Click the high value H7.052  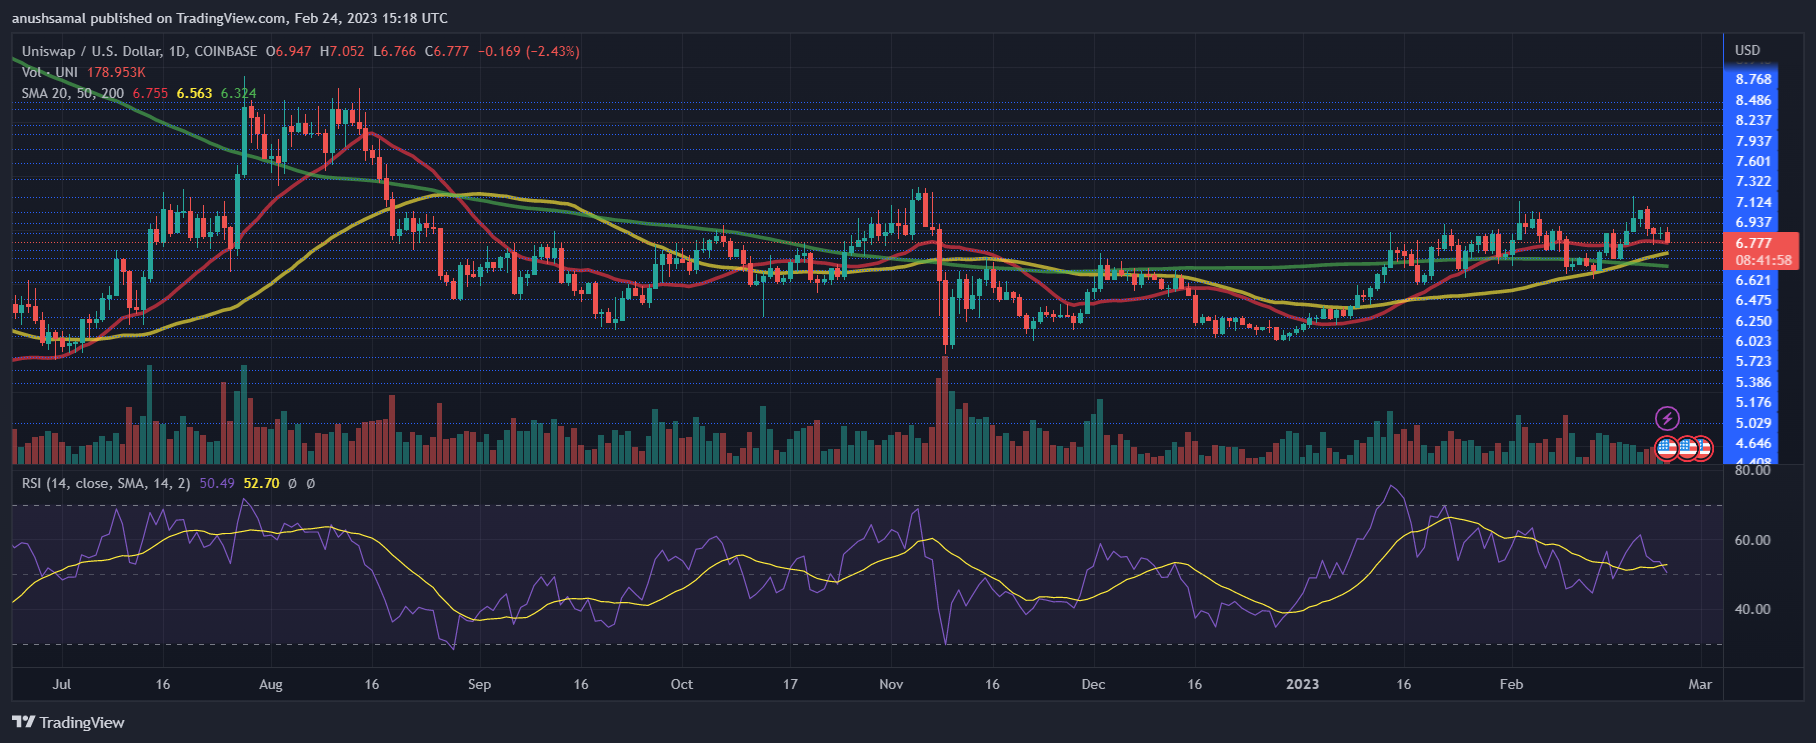342,51
